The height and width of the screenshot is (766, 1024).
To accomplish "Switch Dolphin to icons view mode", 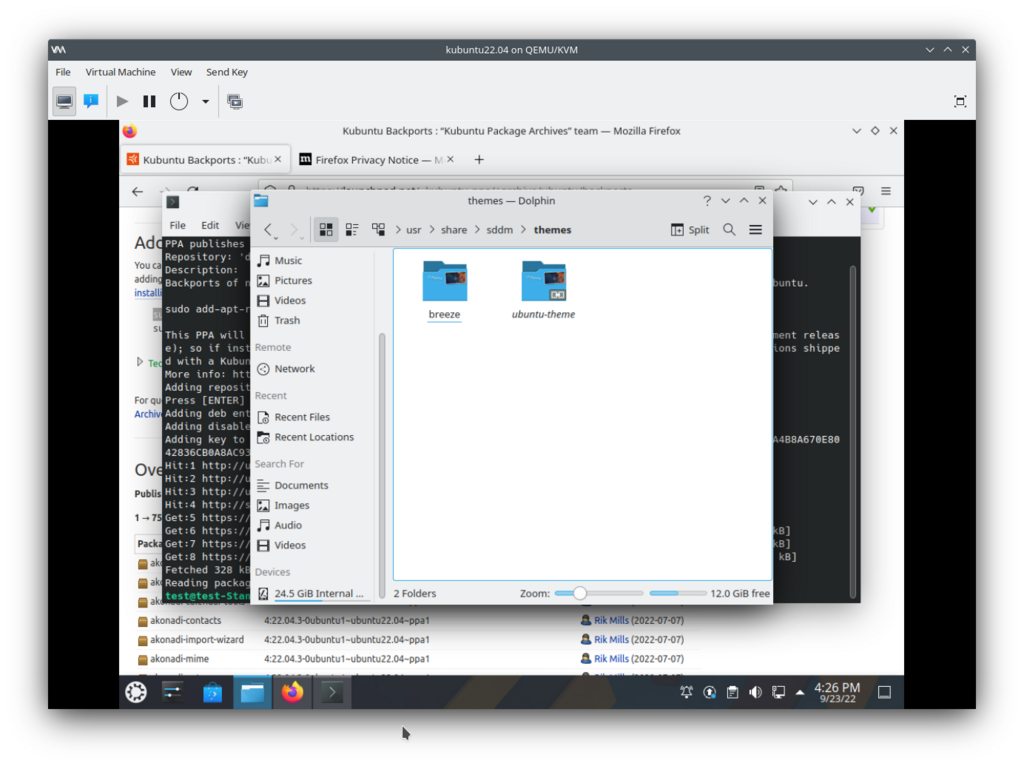I will click(x=326, y=230).
